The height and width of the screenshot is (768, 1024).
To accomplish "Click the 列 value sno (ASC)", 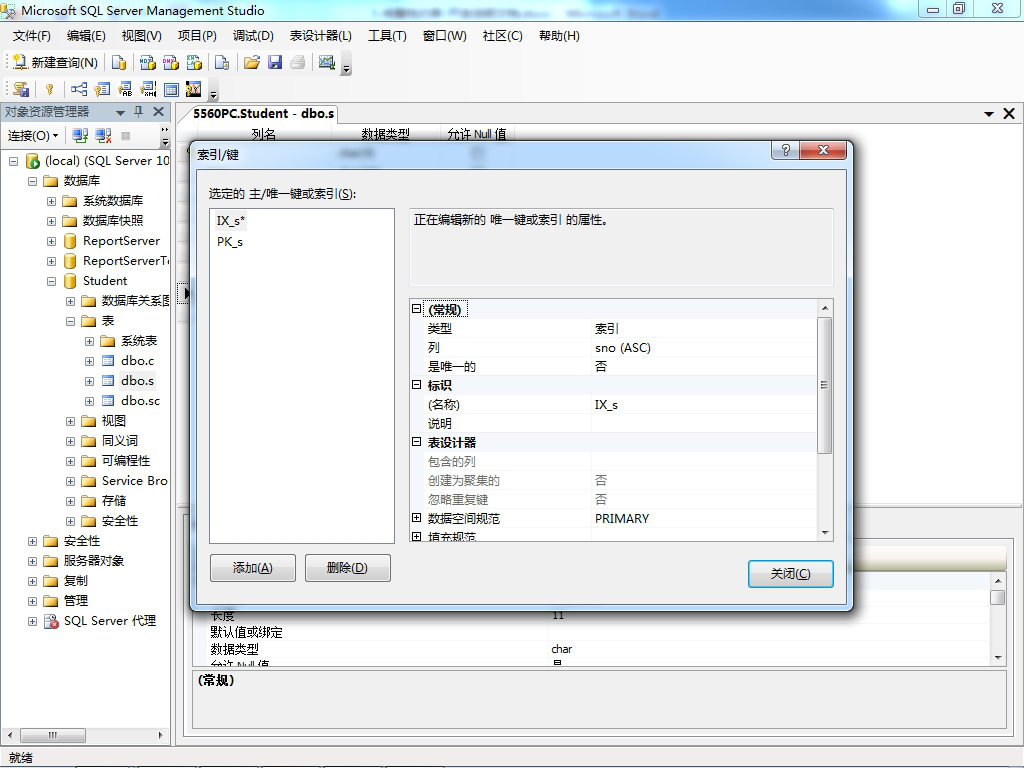I will pyautogui.click(x=704, y=347).
